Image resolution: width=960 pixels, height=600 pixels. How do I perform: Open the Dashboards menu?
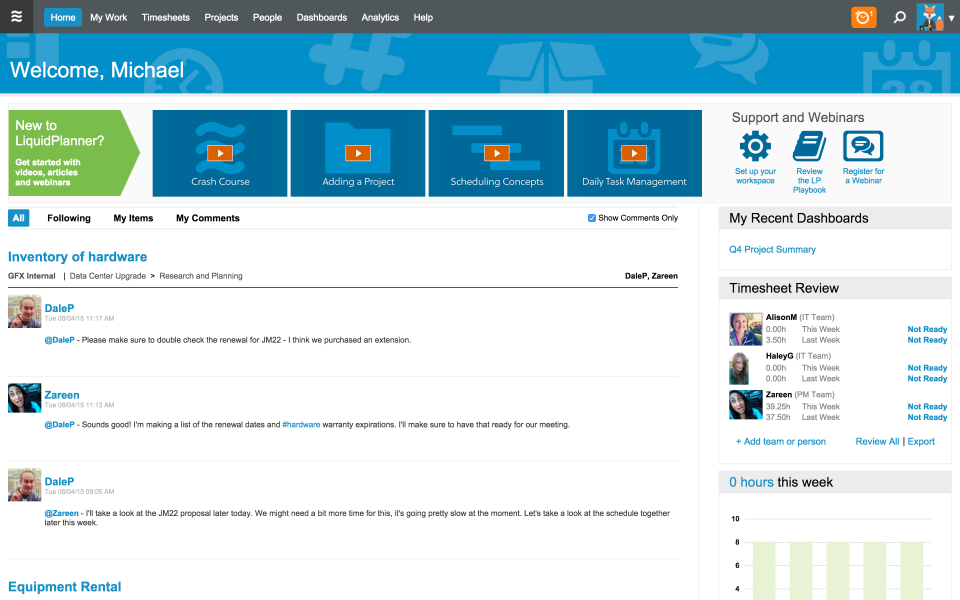click(321, 17)
